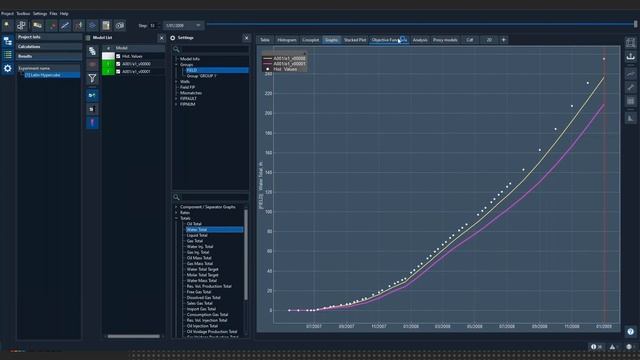Open the Calculations section
This screenshot has width=640, height=360.
49,47
